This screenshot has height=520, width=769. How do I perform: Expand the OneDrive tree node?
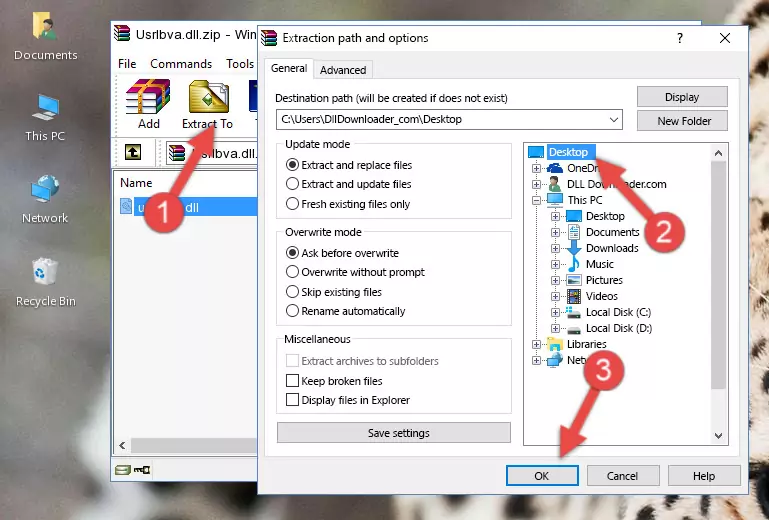pyautogui.click(x=536, y=168)
